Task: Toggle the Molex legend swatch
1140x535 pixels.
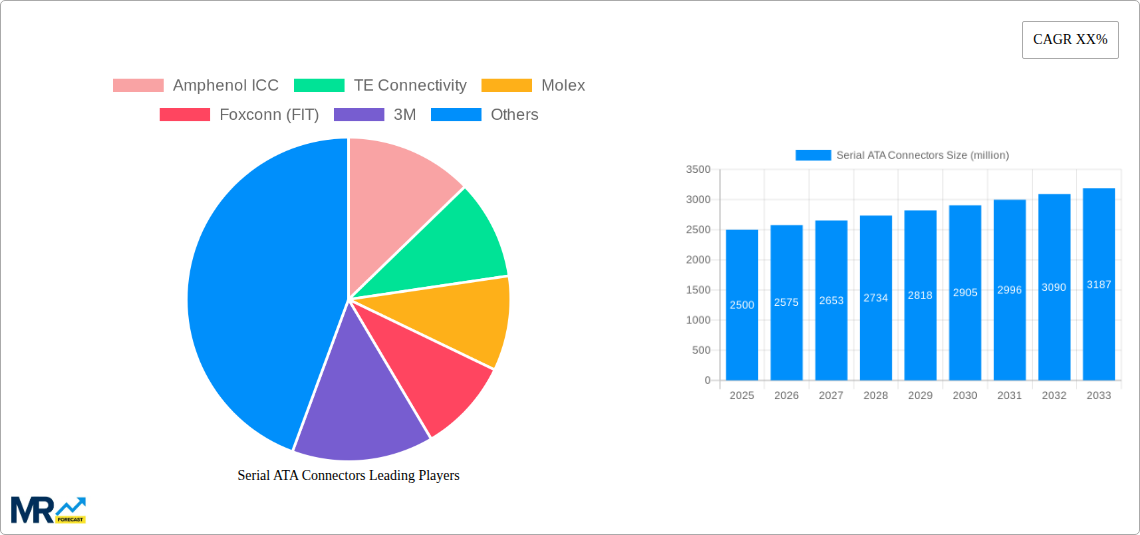Action: [507, 86]
